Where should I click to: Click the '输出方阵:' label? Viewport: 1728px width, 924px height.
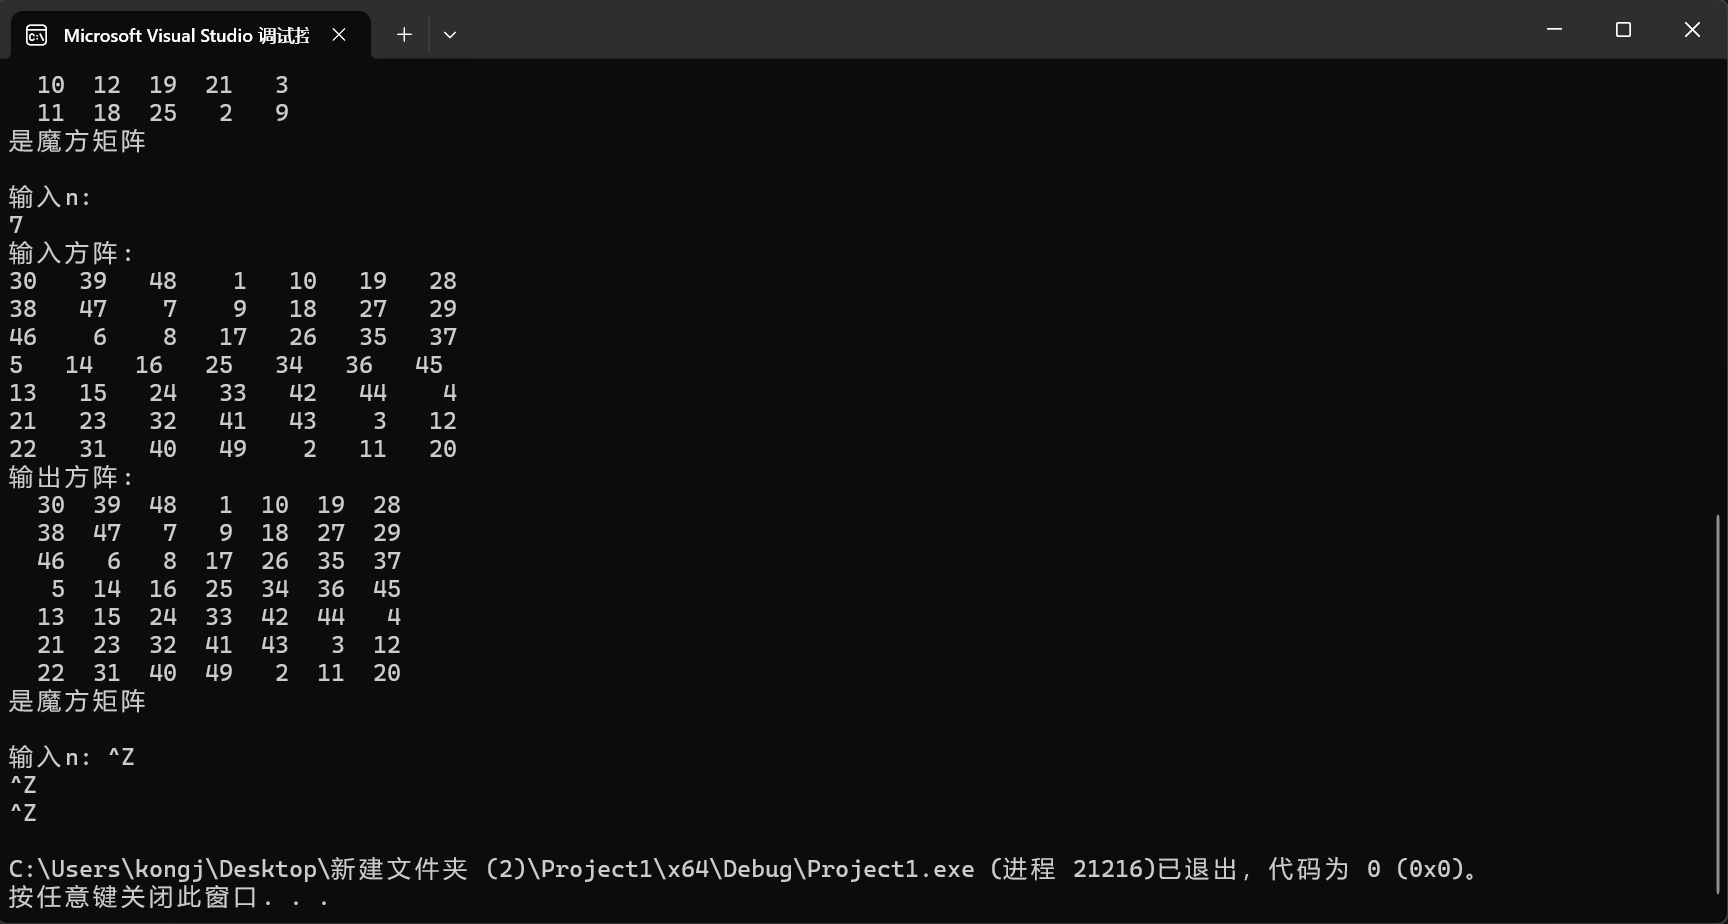[71, 477]
